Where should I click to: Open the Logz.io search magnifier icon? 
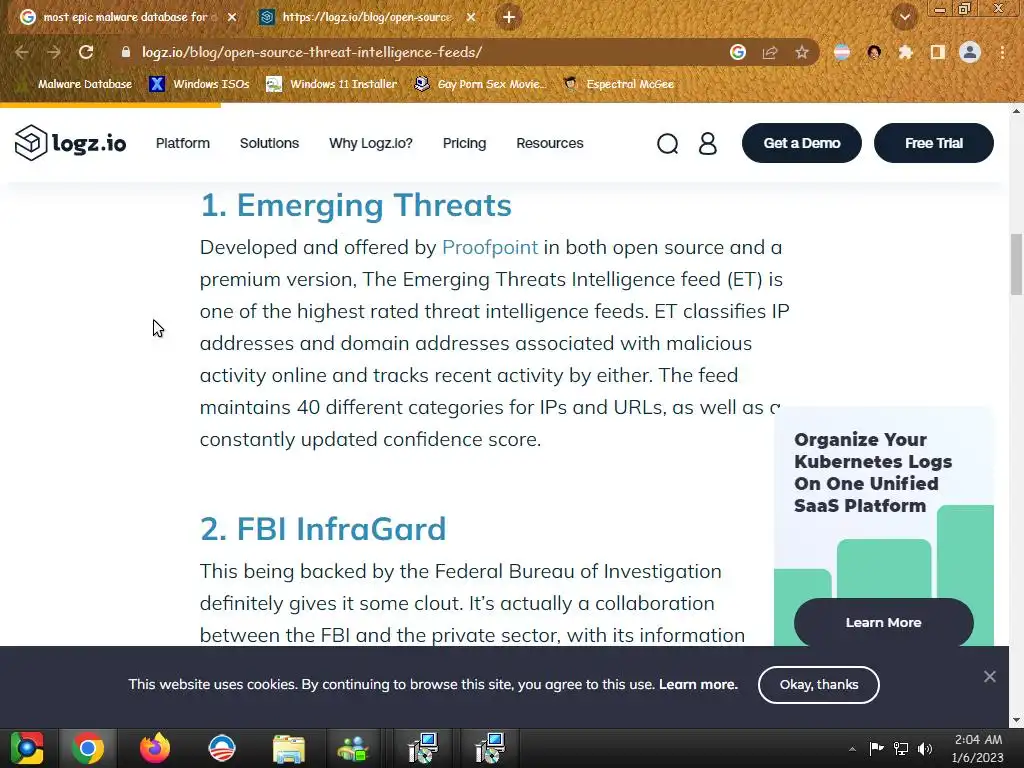667,143
